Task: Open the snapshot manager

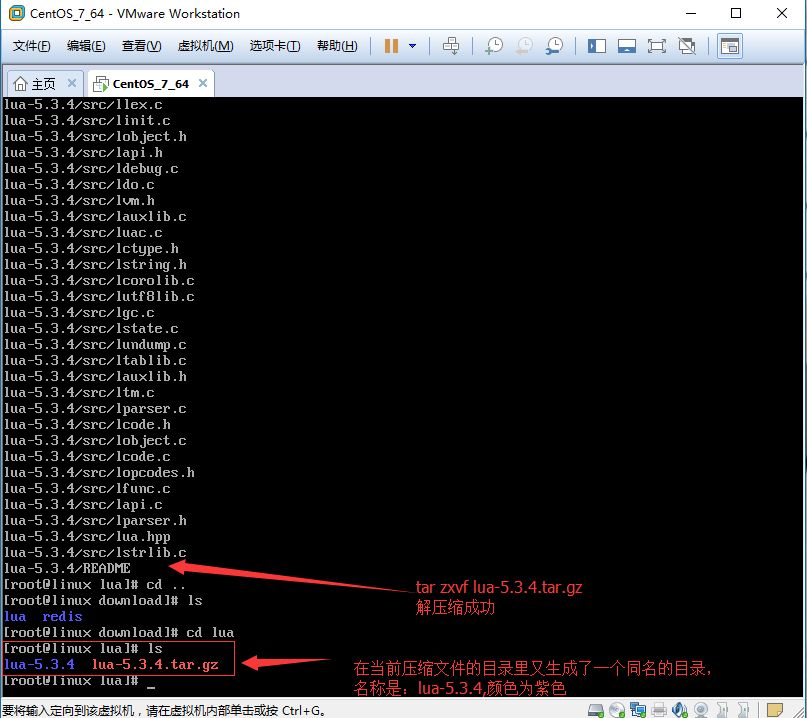Action: click(554, 46)
